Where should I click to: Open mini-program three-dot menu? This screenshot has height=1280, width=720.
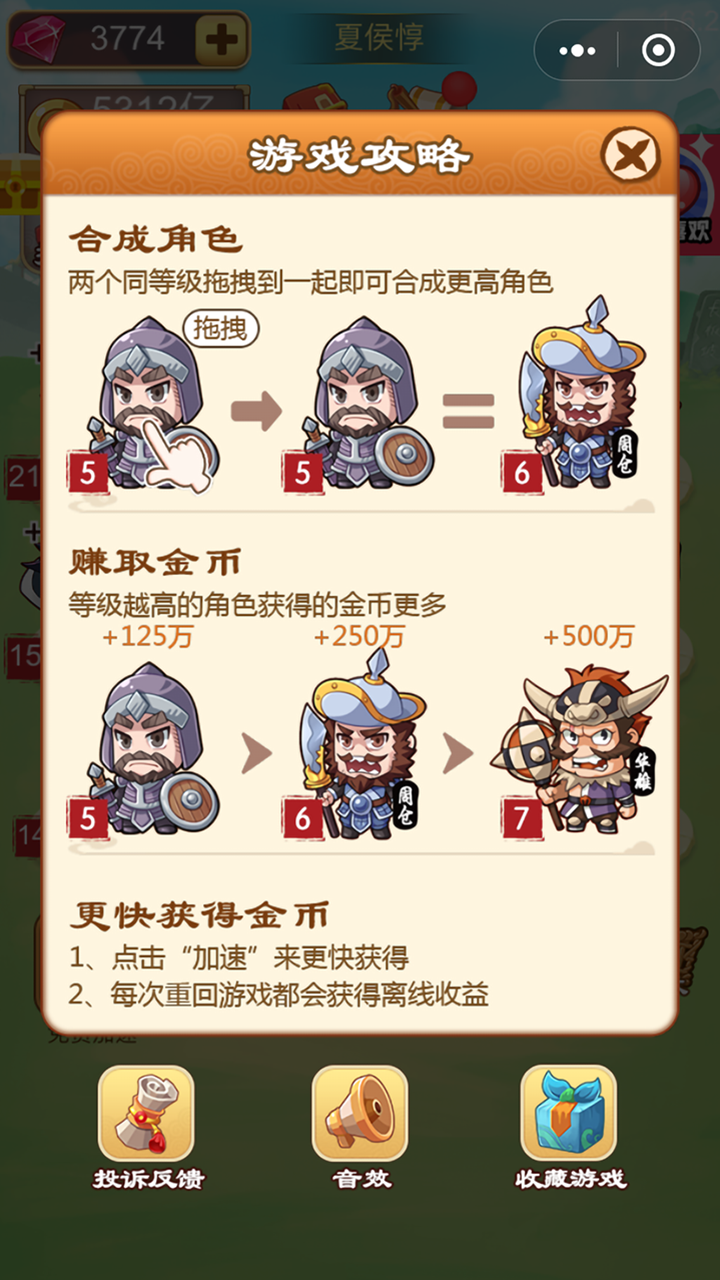pos(575,50)
